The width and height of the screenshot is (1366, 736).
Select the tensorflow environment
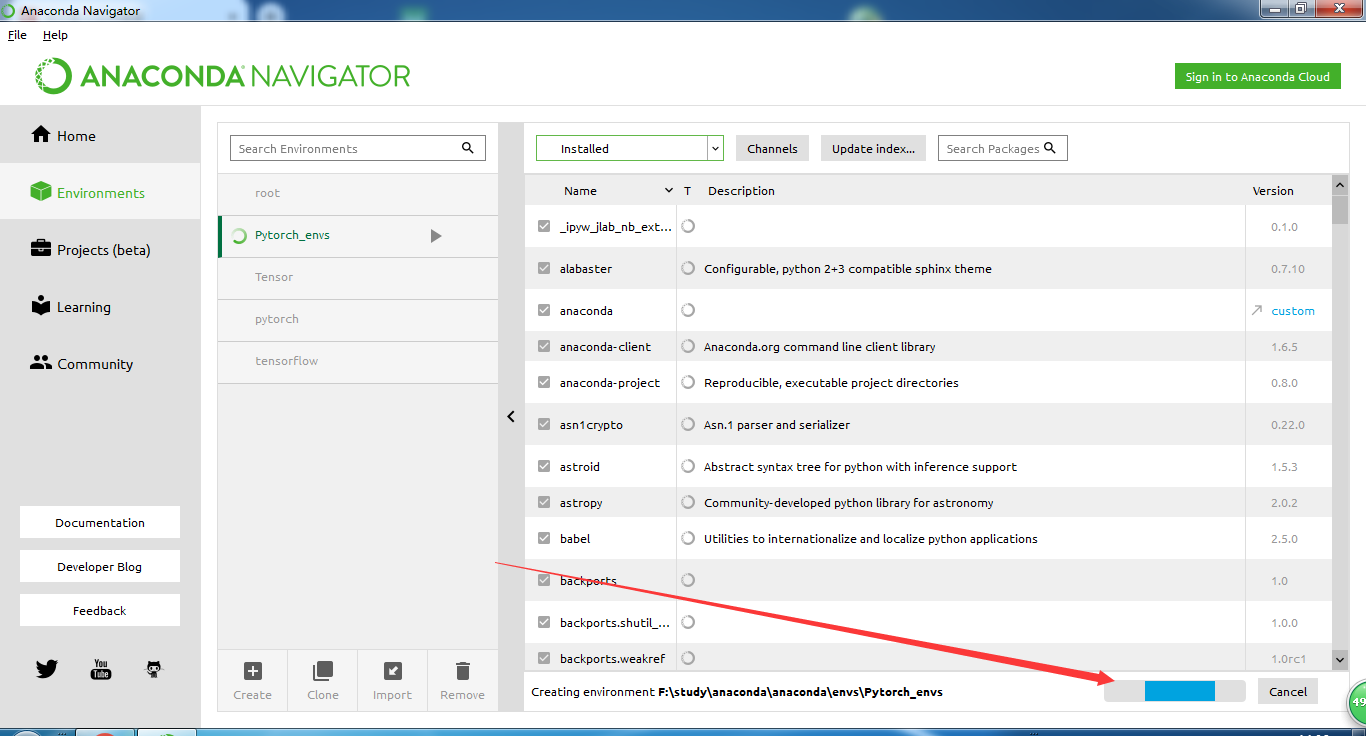click(358, 362)
